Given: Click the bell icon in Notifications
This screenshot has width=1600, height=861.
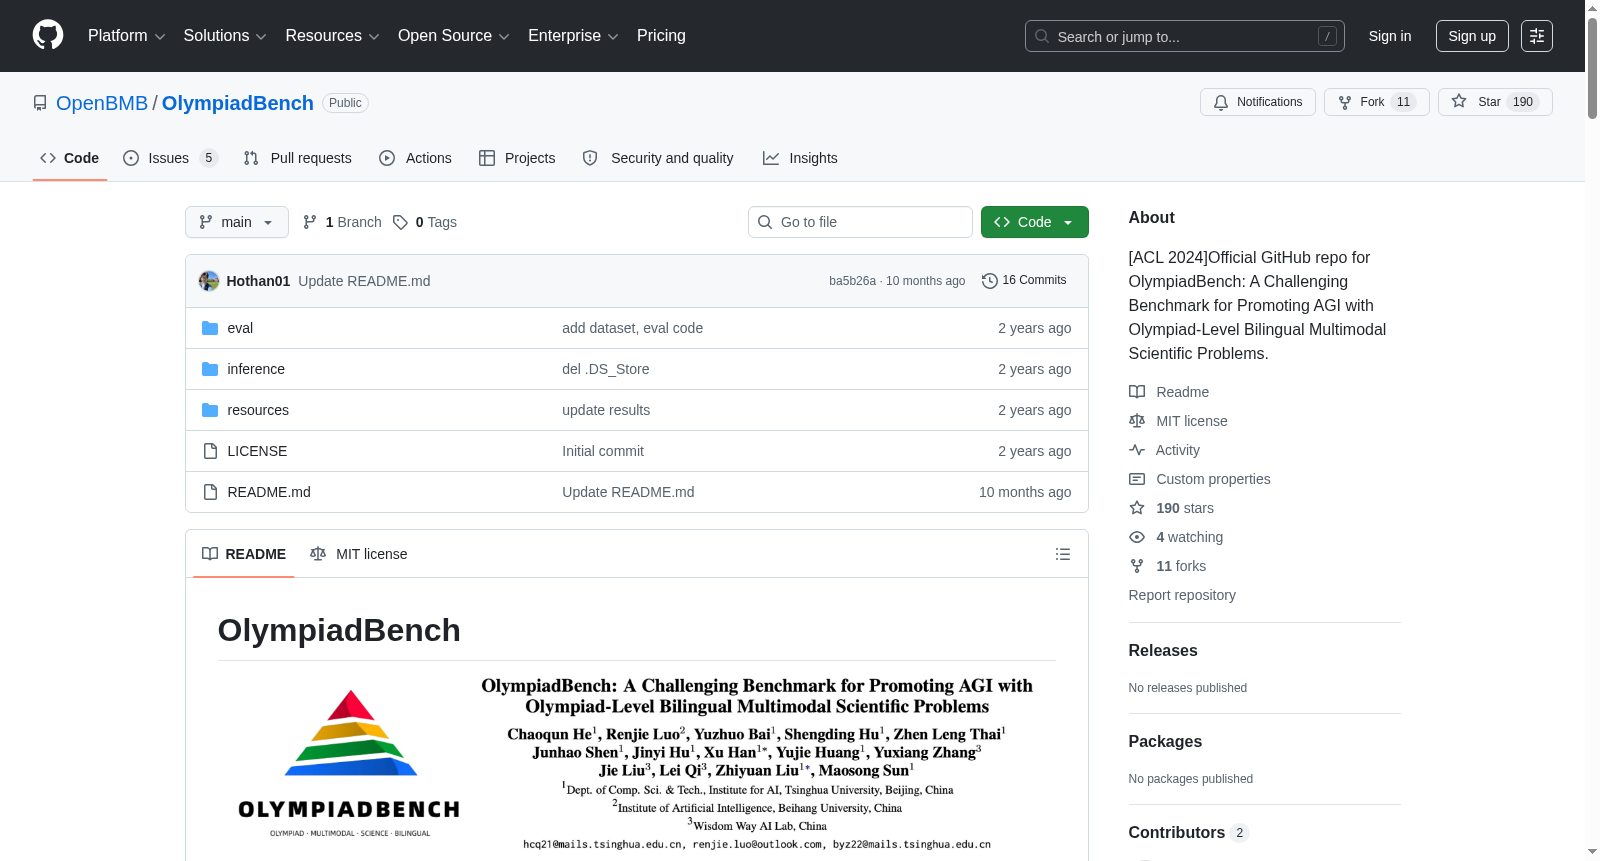Looking at the screenshot, I should click(x=1221, y=102).
